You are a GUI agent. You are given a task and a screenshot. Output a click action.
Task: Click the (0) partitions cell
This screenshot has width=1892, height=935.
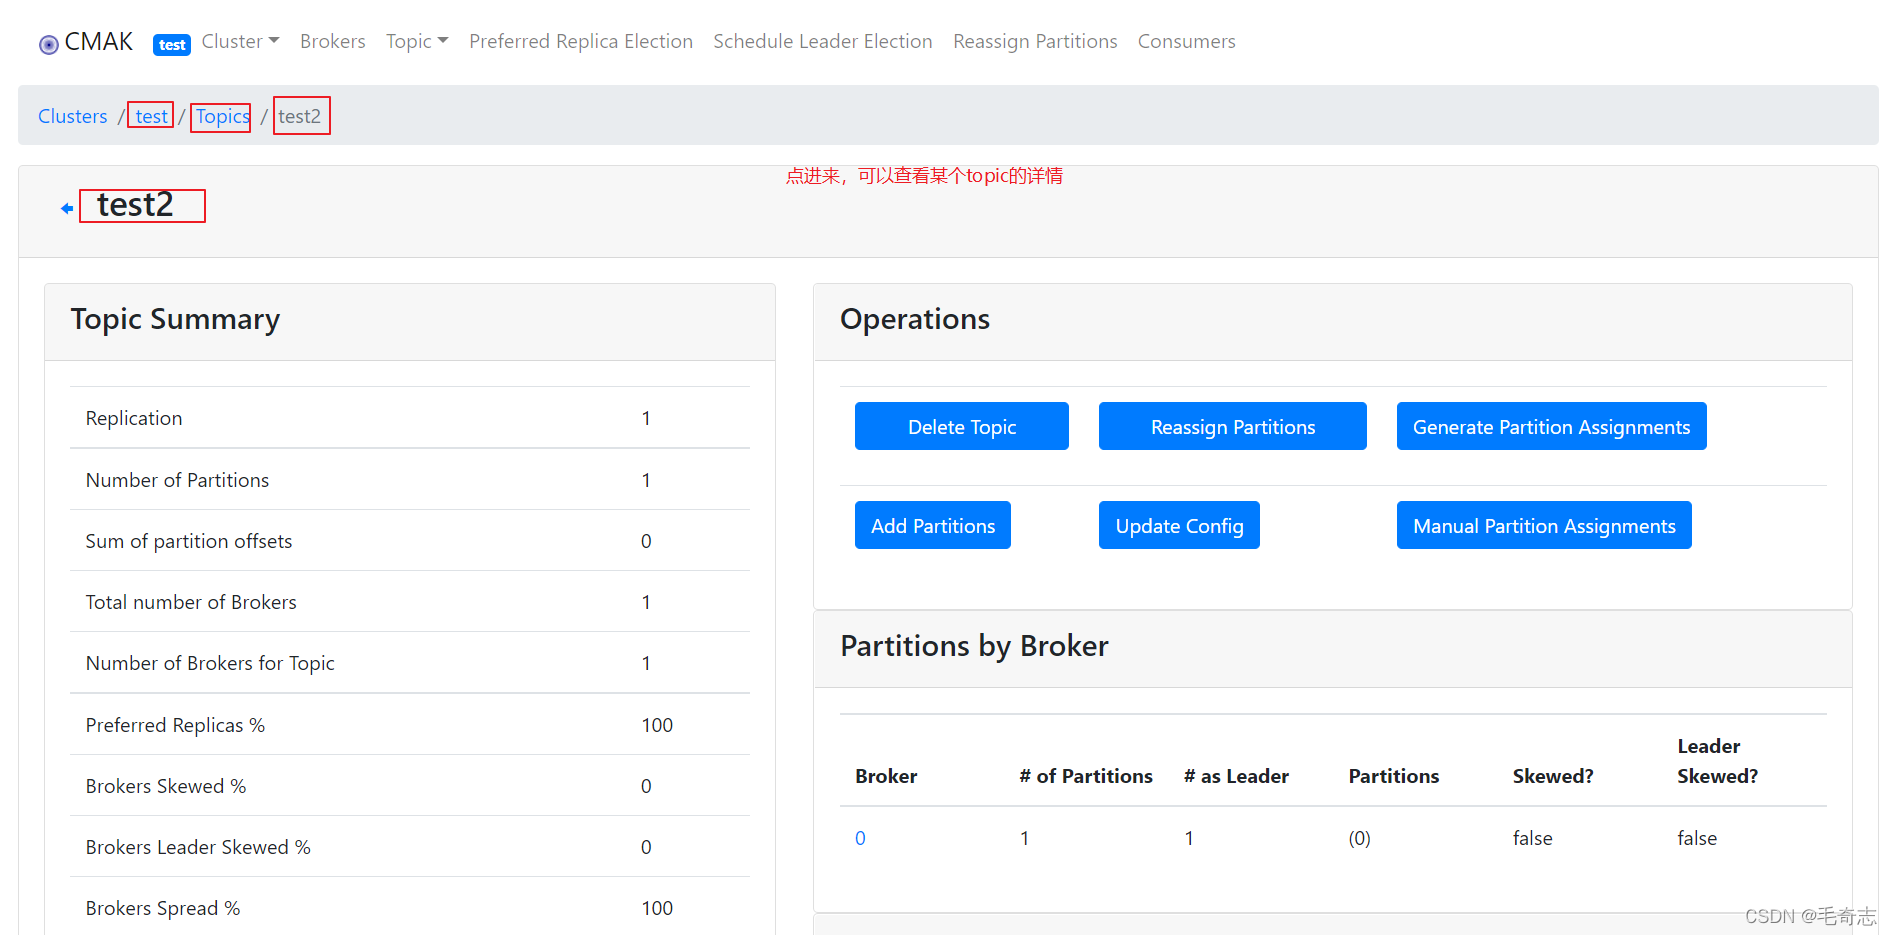pos(1359,838)
